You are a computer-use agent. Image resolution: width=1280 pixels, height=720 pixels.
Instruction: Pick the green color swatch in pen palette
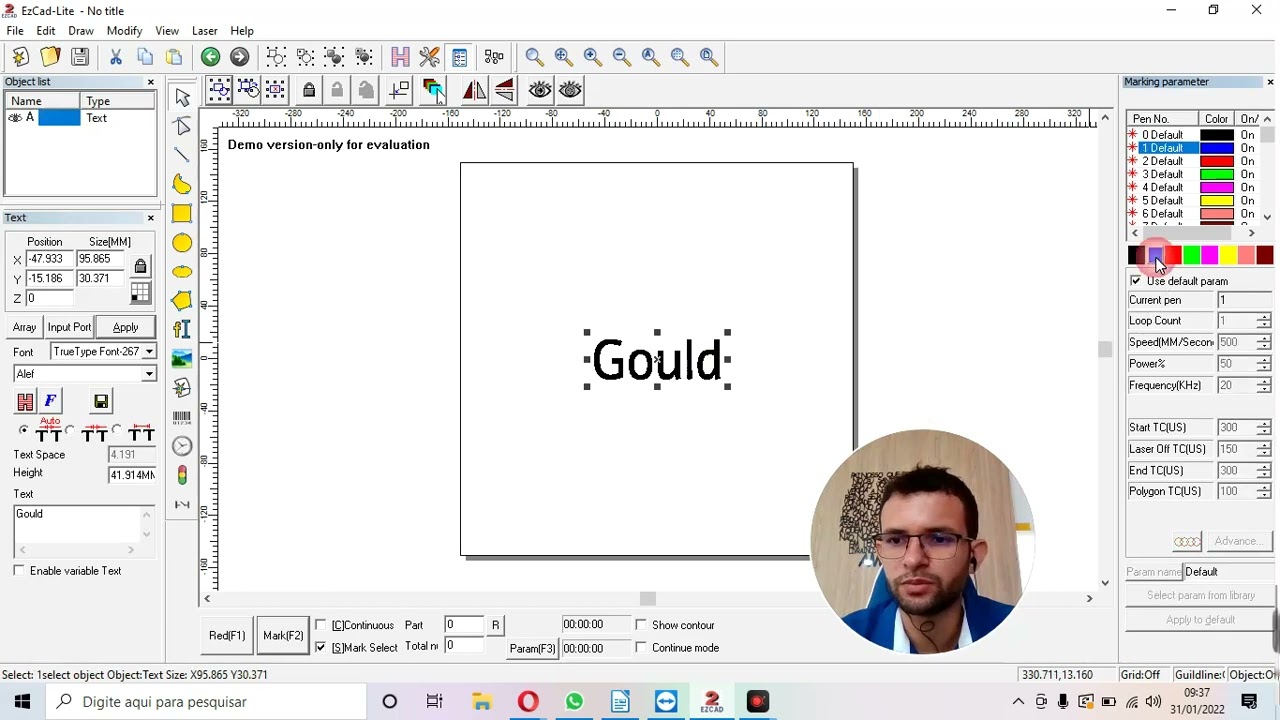point(1191,256)
